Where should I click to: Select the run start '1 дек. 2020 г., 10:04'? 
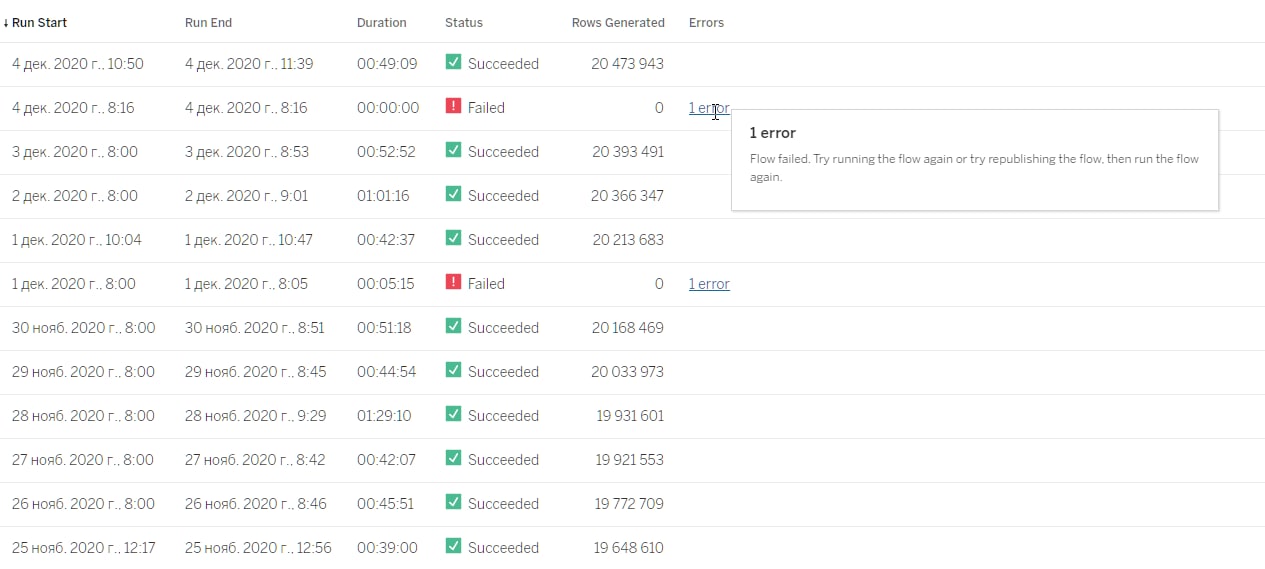77,240
